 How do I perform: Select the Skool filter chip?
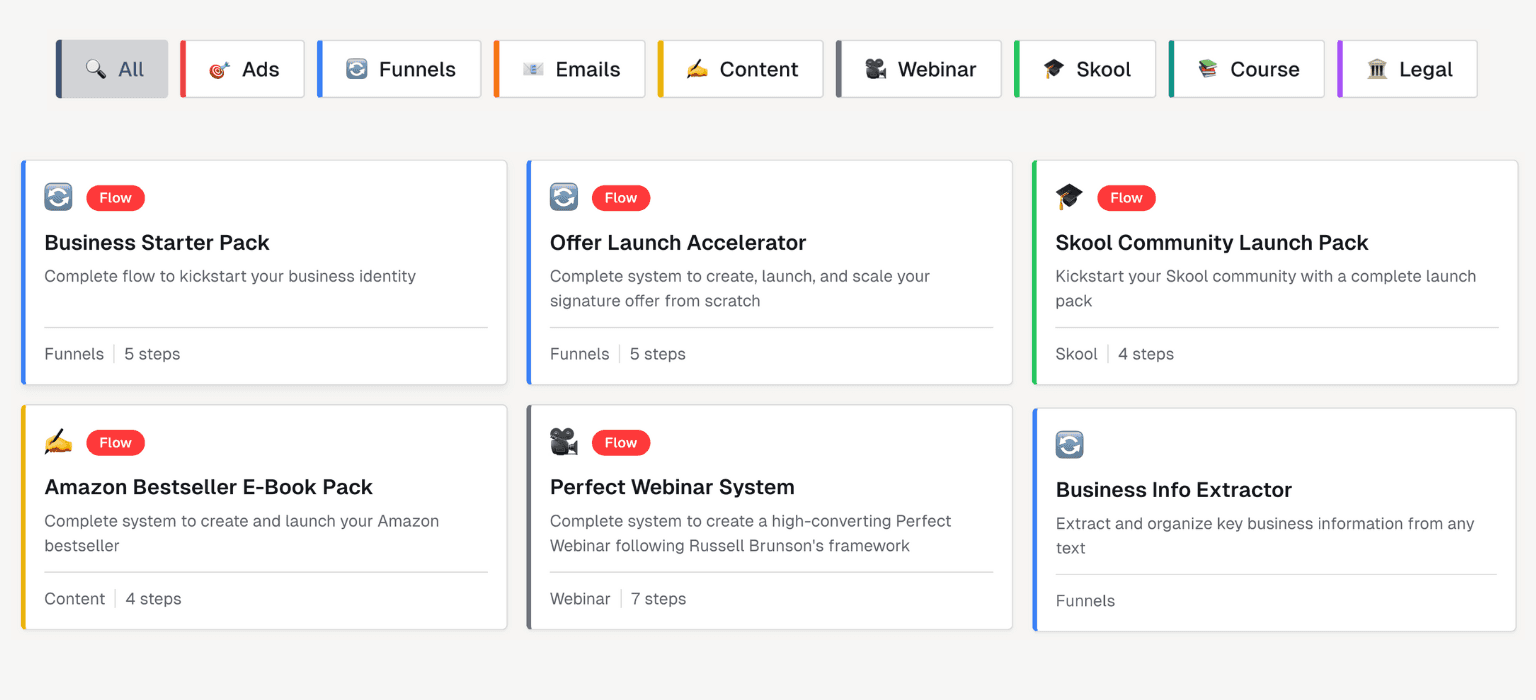coord(1085,68)
